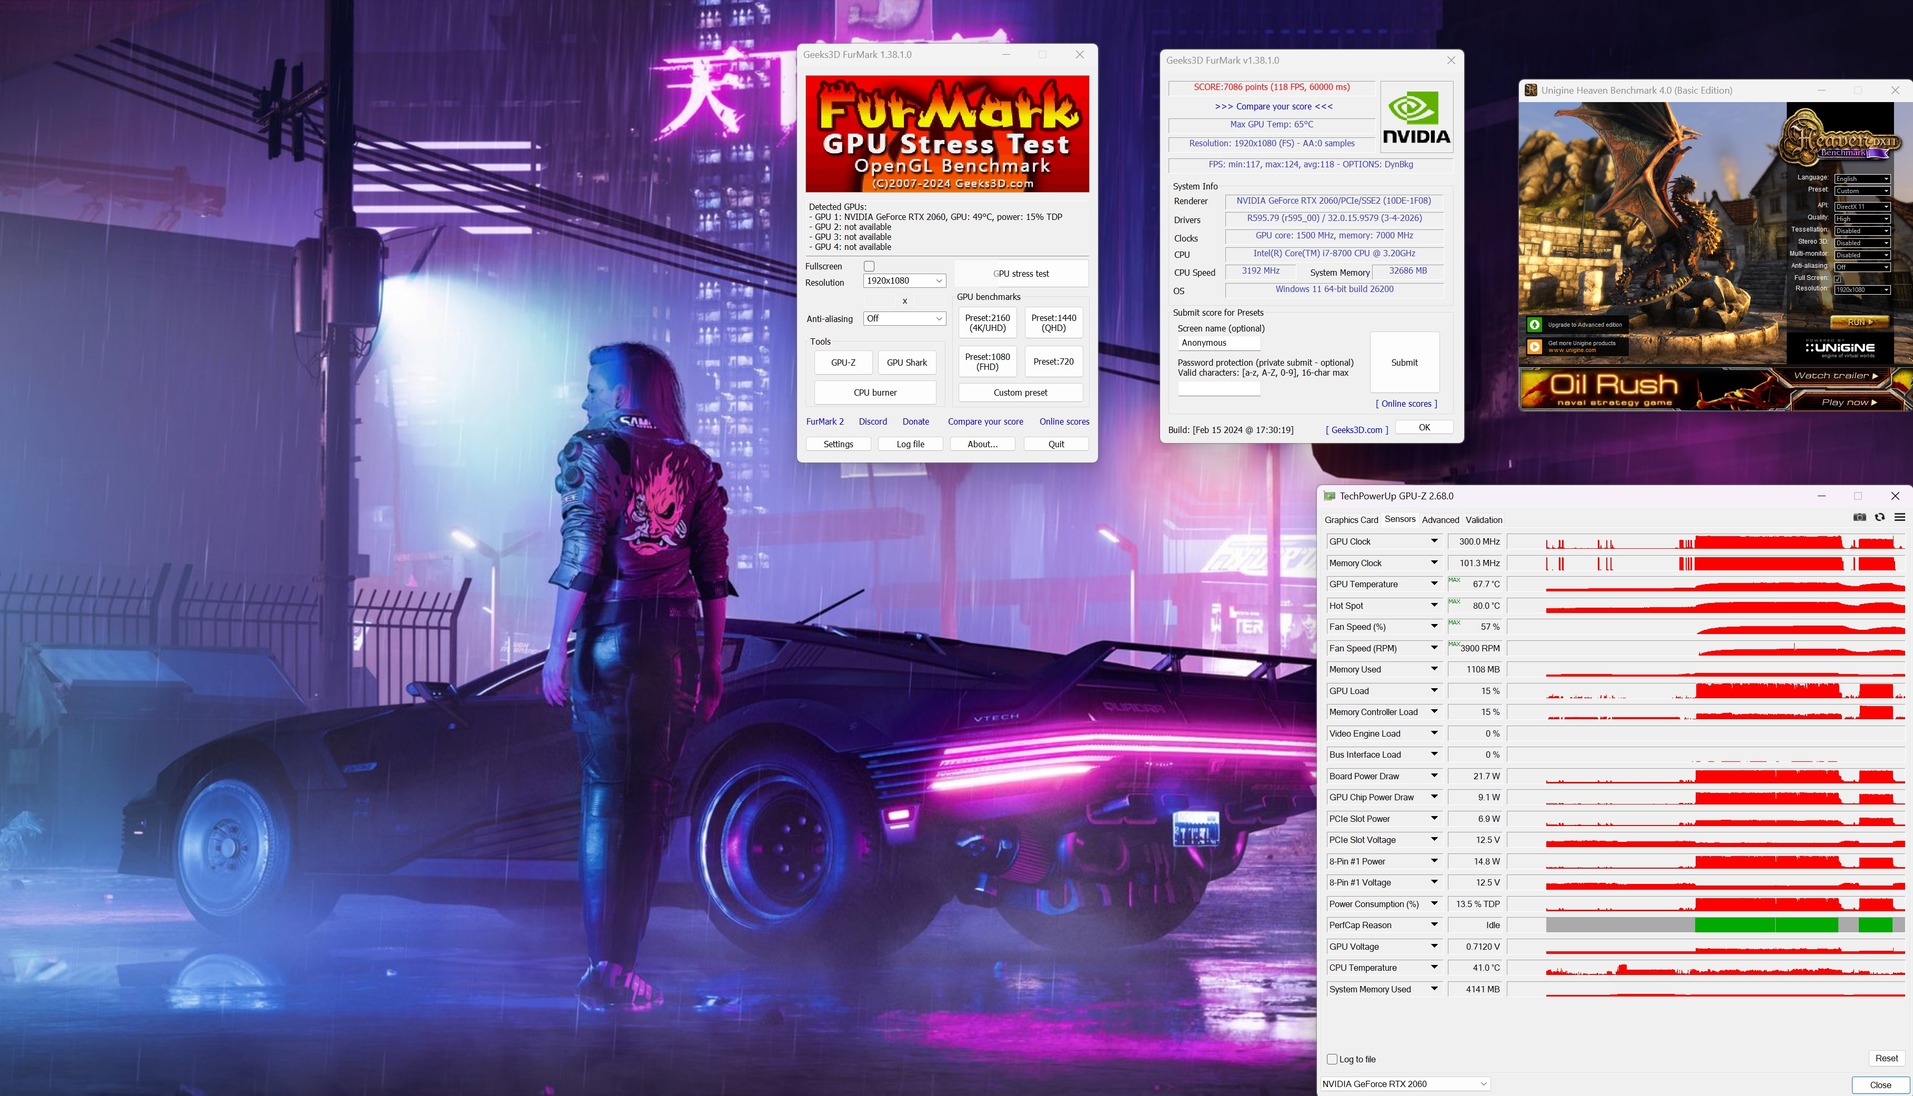Expand Hot Spot sensor options arrow
This screenshot has width=1913, height=1096.
pos(1434,605)
